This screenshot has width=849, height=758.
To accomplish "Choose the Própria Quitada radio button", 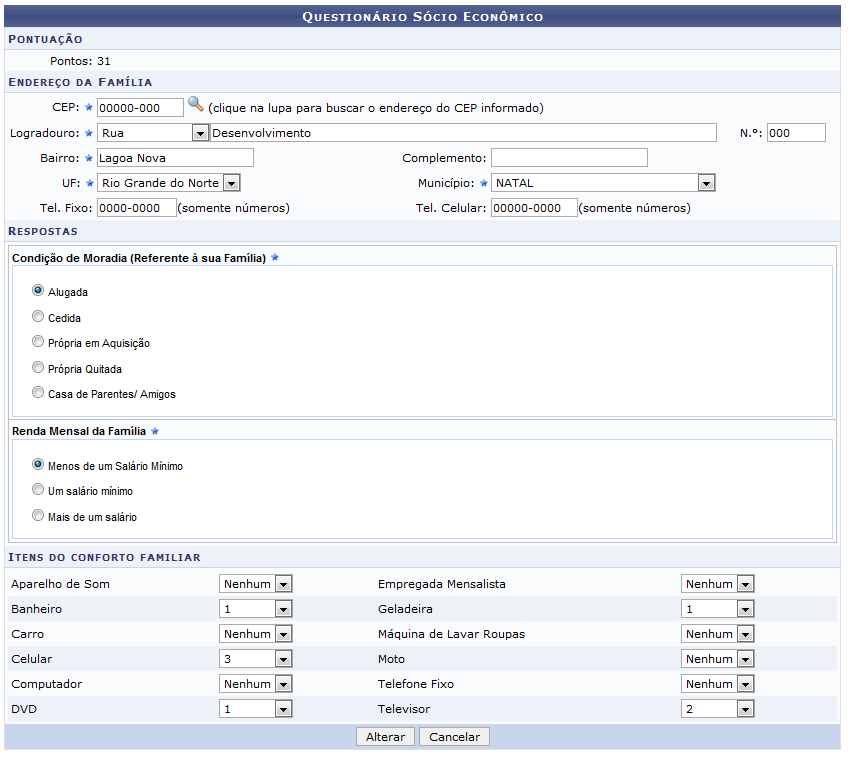I will pyautogui.click(x=38, y=368).
